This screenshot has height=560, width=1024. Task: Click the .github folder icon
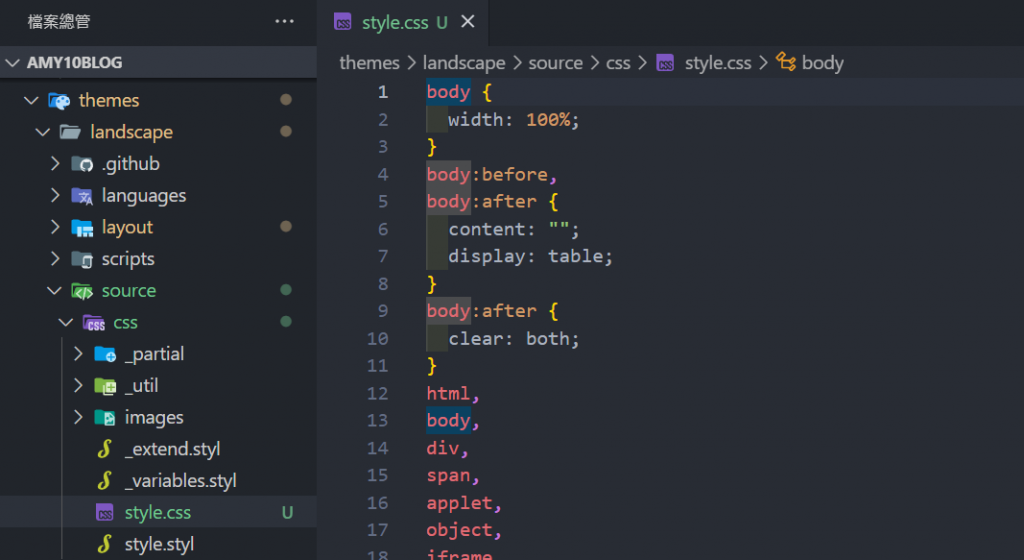point(82,164)
